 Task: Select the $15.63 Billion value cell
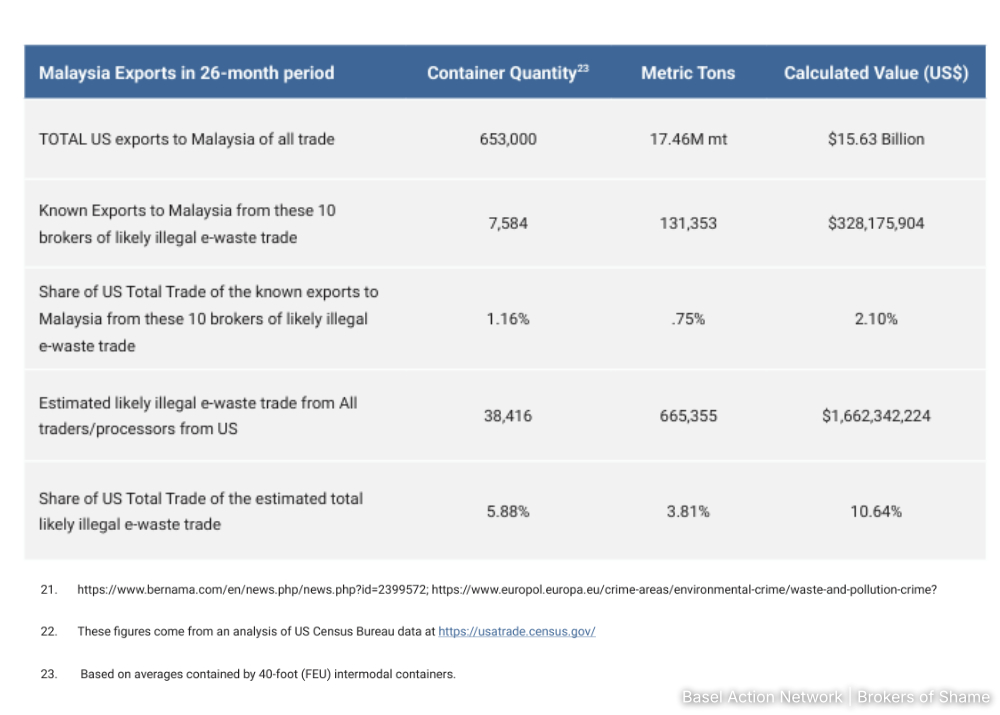click(876, 139)
